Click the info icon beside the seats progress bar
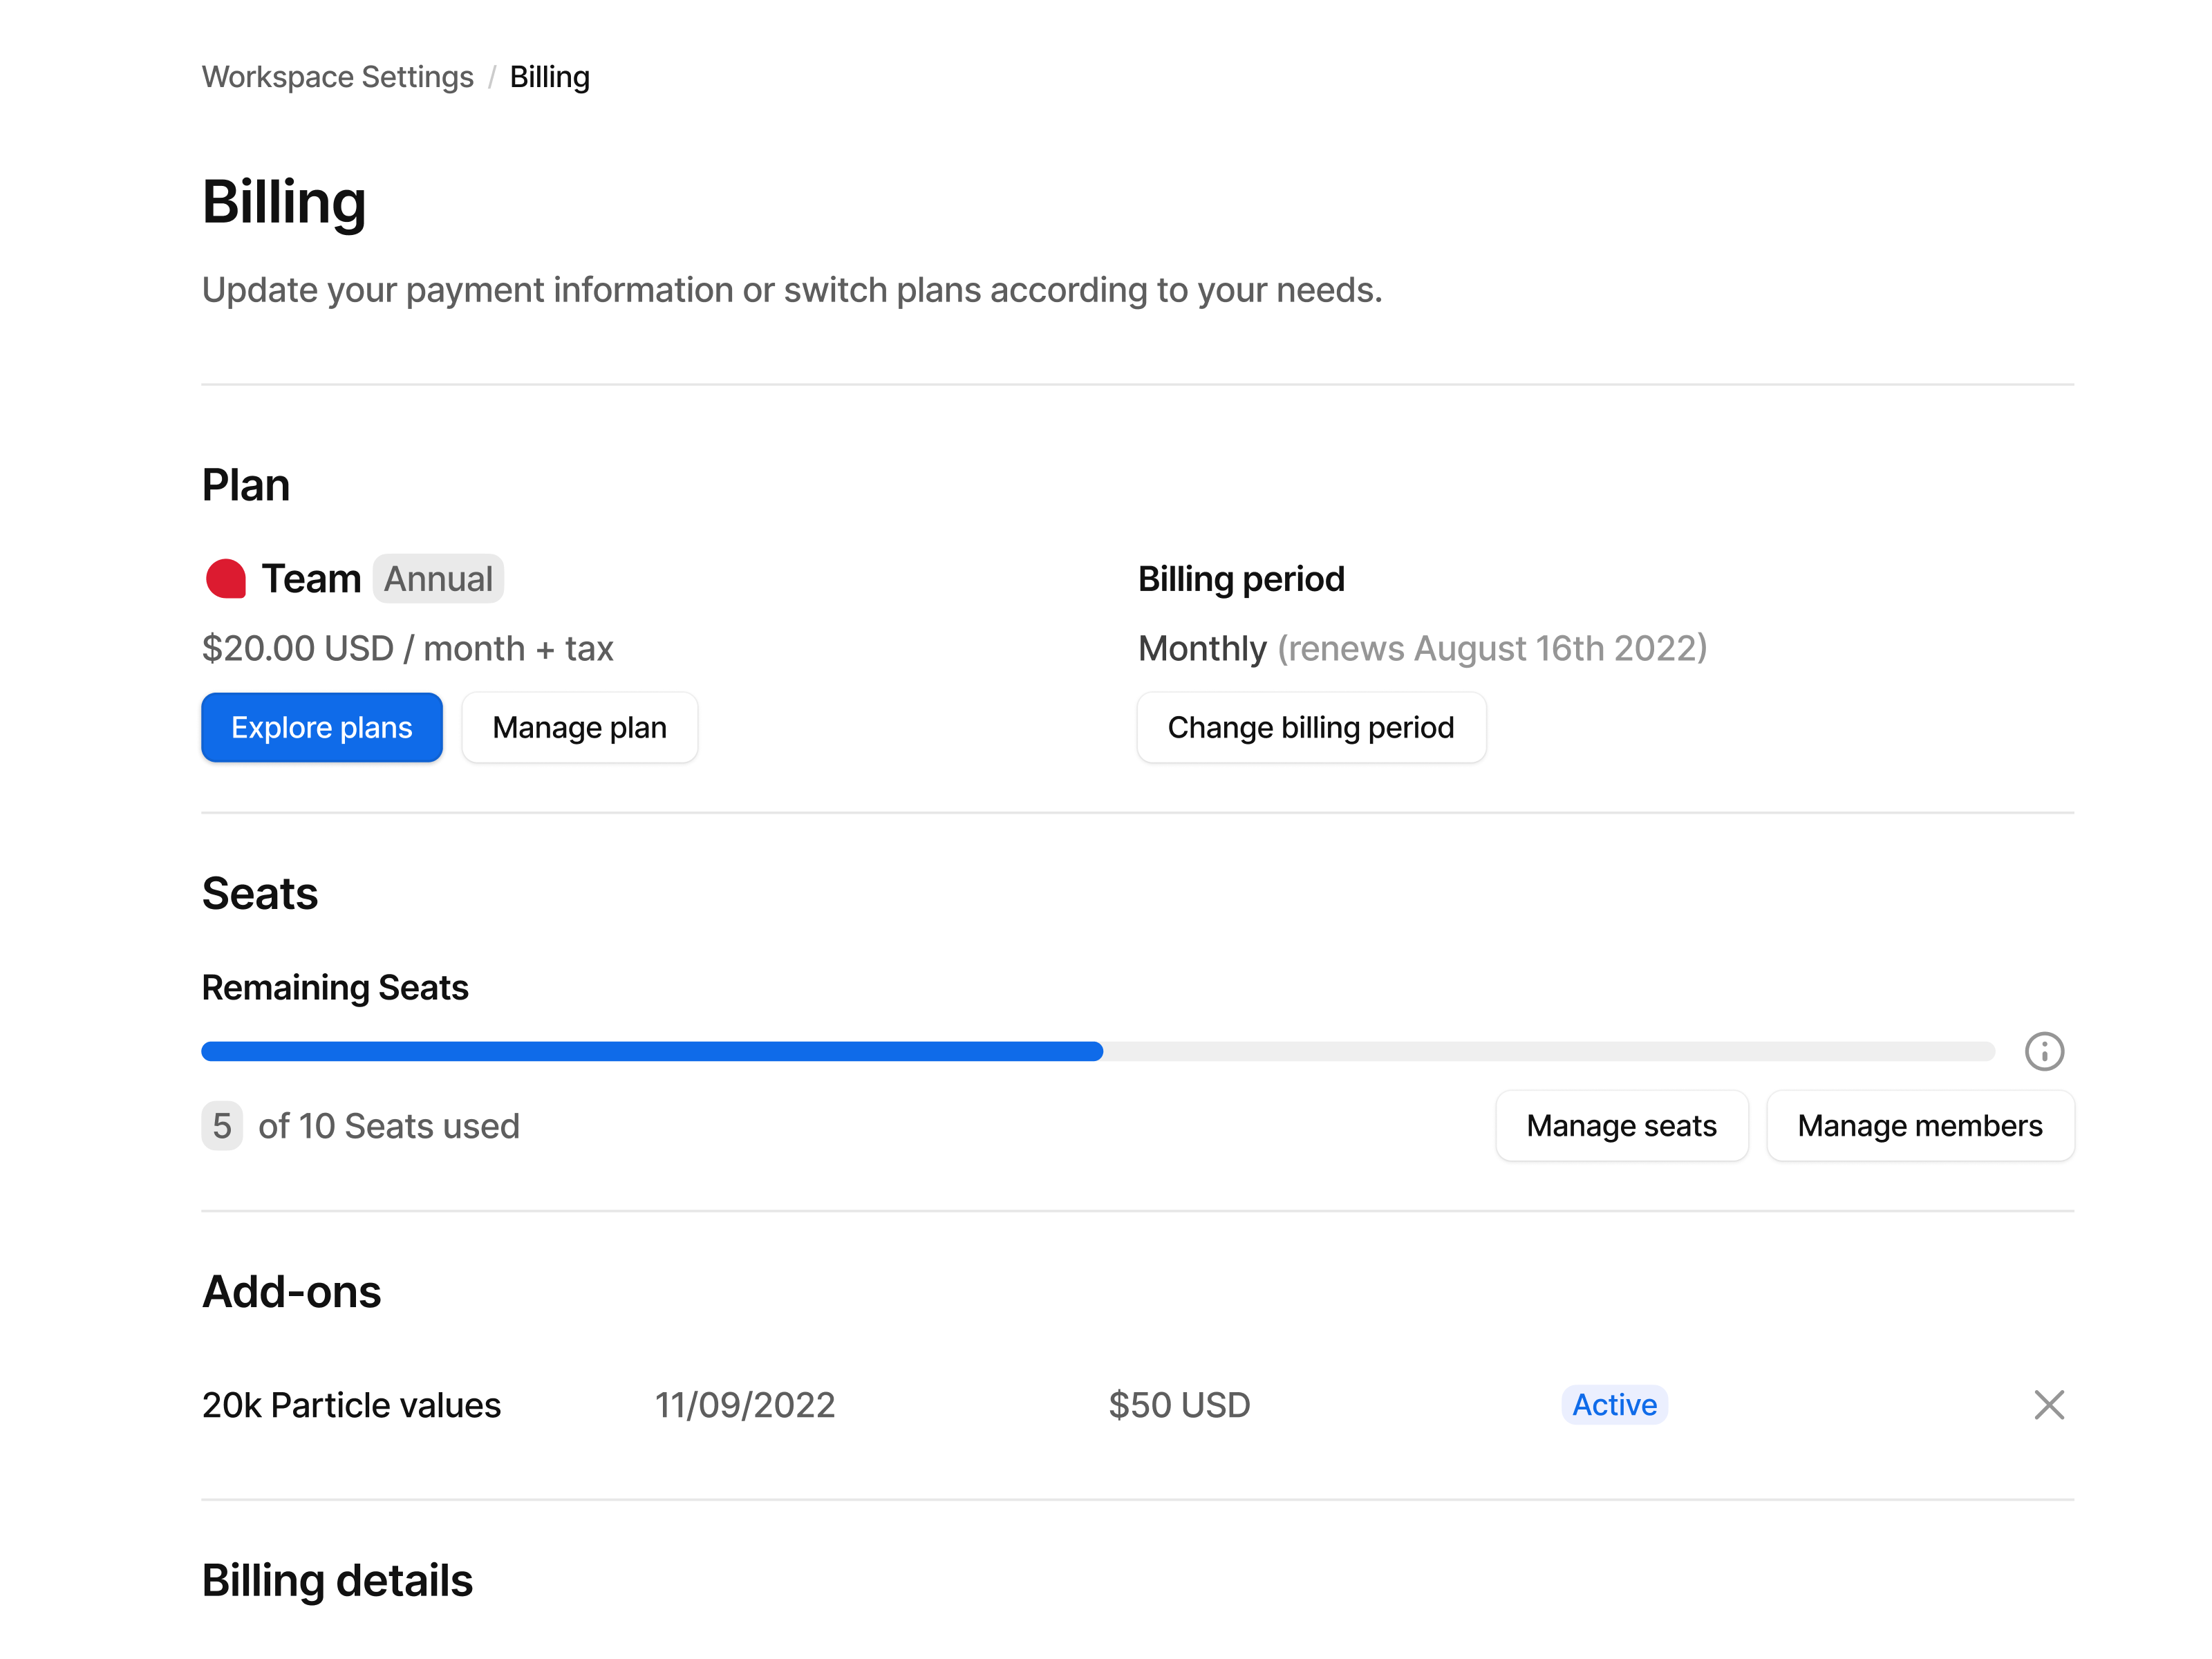2212x1659 pixels. (x=2044, y=1051)
